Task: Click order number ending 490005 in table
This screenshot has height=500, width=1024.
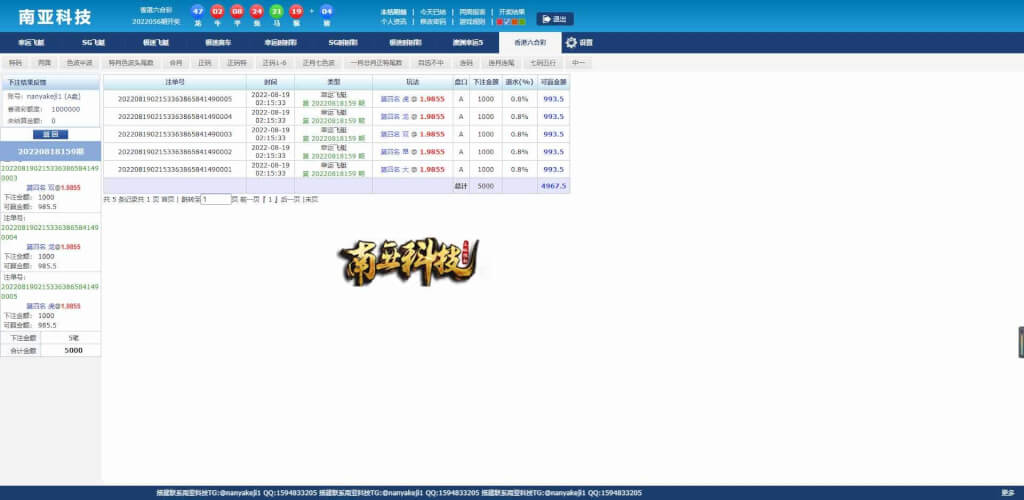Action: coord(175,99)
